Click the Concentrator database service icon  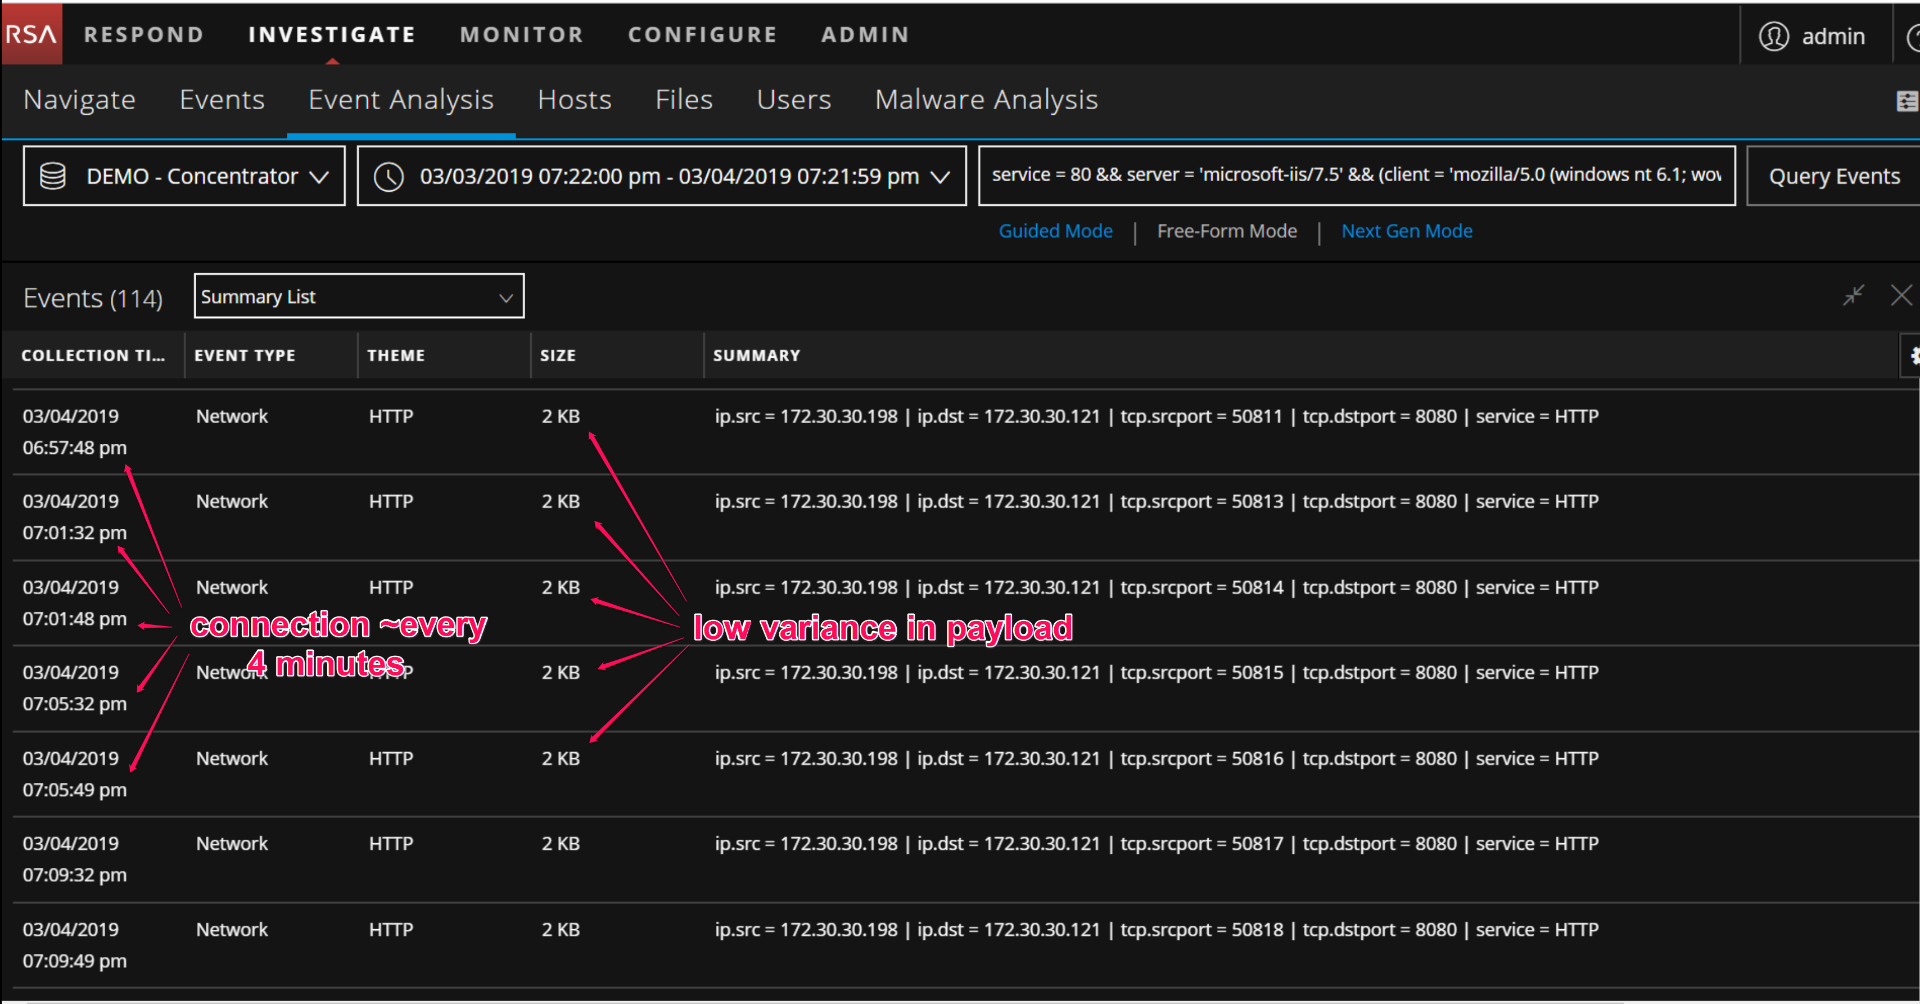[x=53, y=176]
